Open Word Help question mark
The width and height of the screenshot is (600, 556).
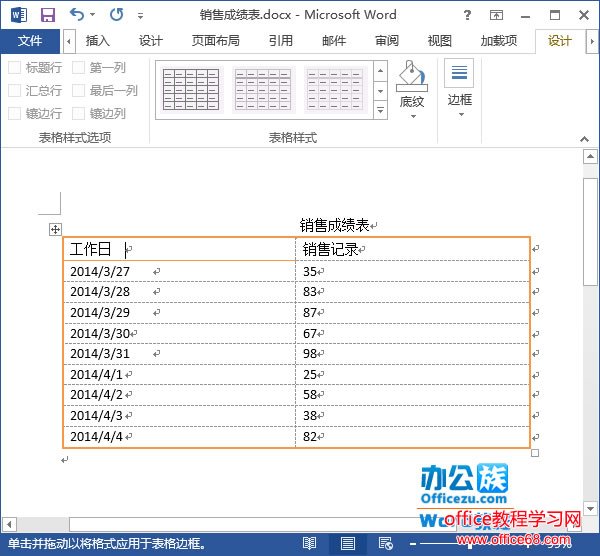point(467,15)
